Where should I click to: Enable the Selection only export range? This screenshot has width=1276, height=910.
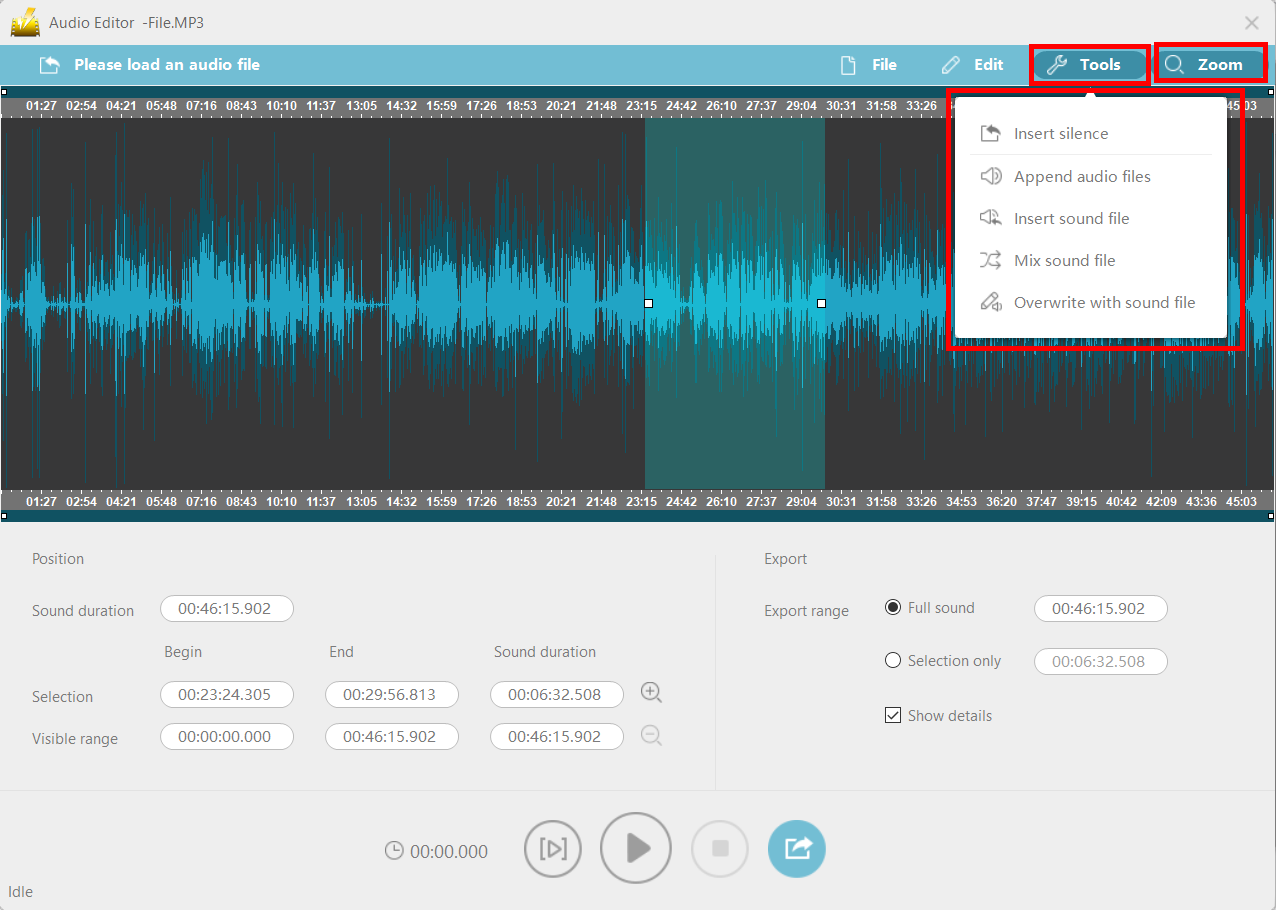pos(891,660)
